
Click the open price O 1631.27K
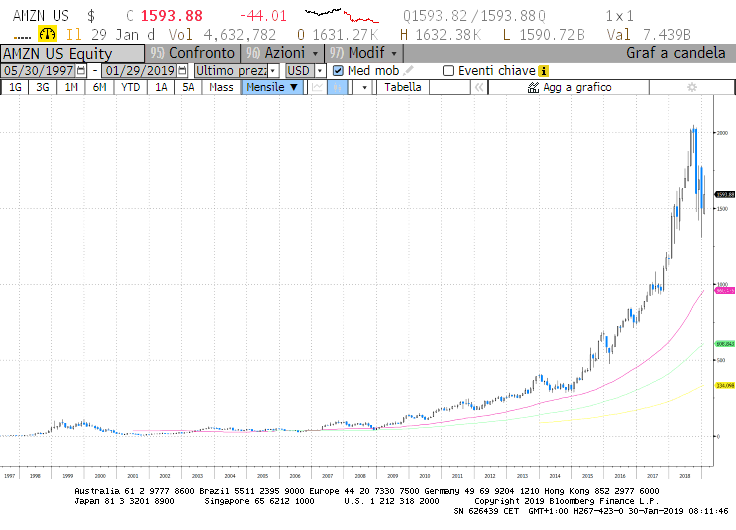pos(337,35)
